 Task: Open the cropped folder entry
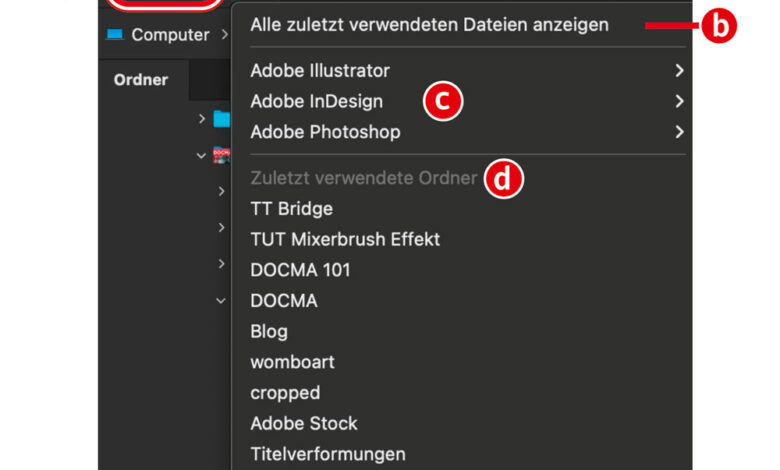(285, 393)
